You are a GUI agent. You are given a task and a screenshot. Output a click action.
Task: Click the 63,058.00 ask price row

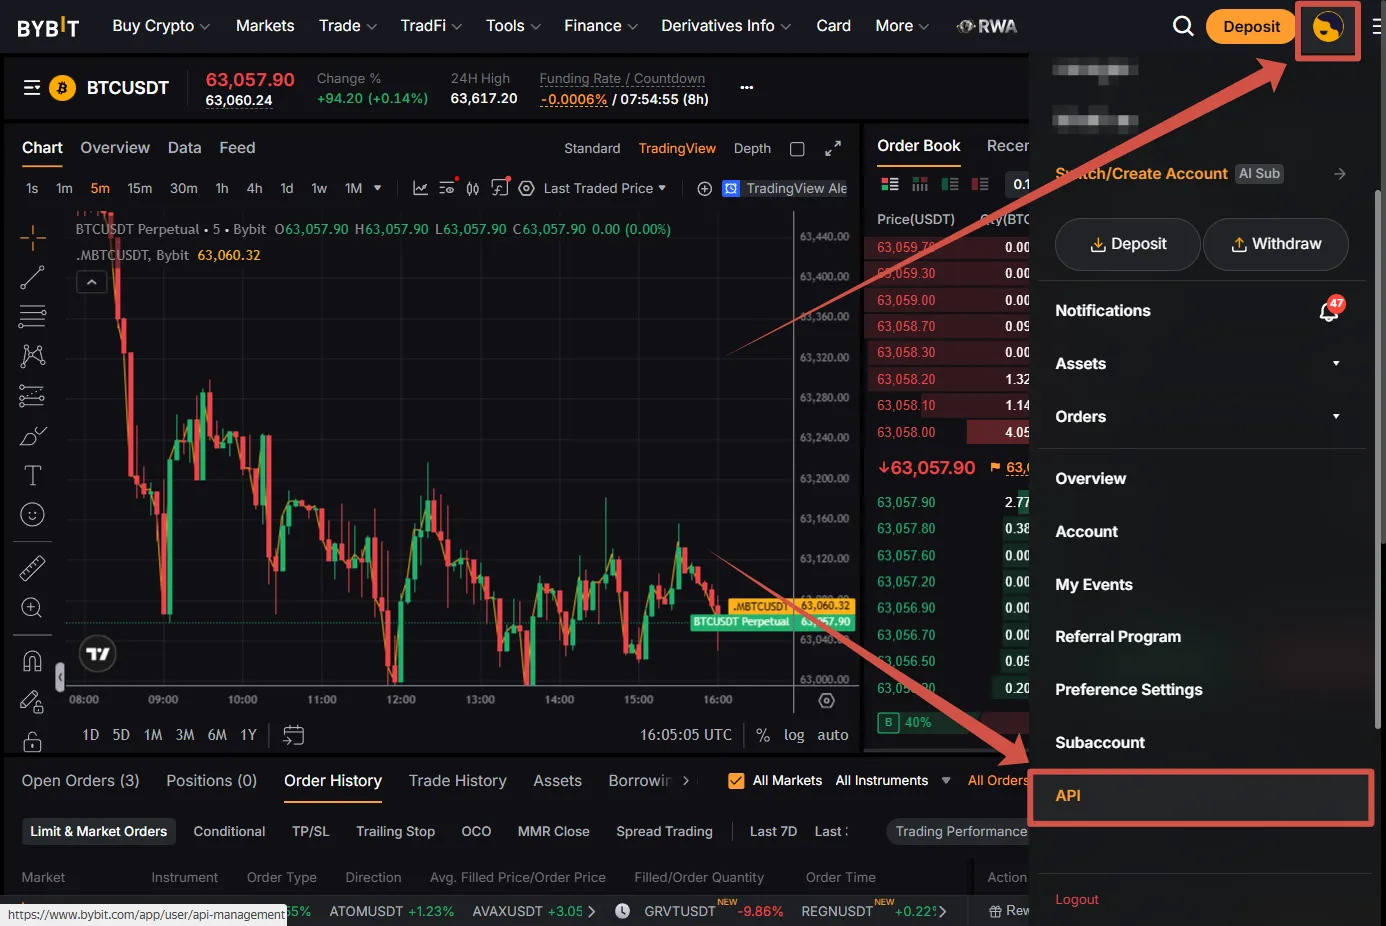pyautogui.click(x=947, y=433)
